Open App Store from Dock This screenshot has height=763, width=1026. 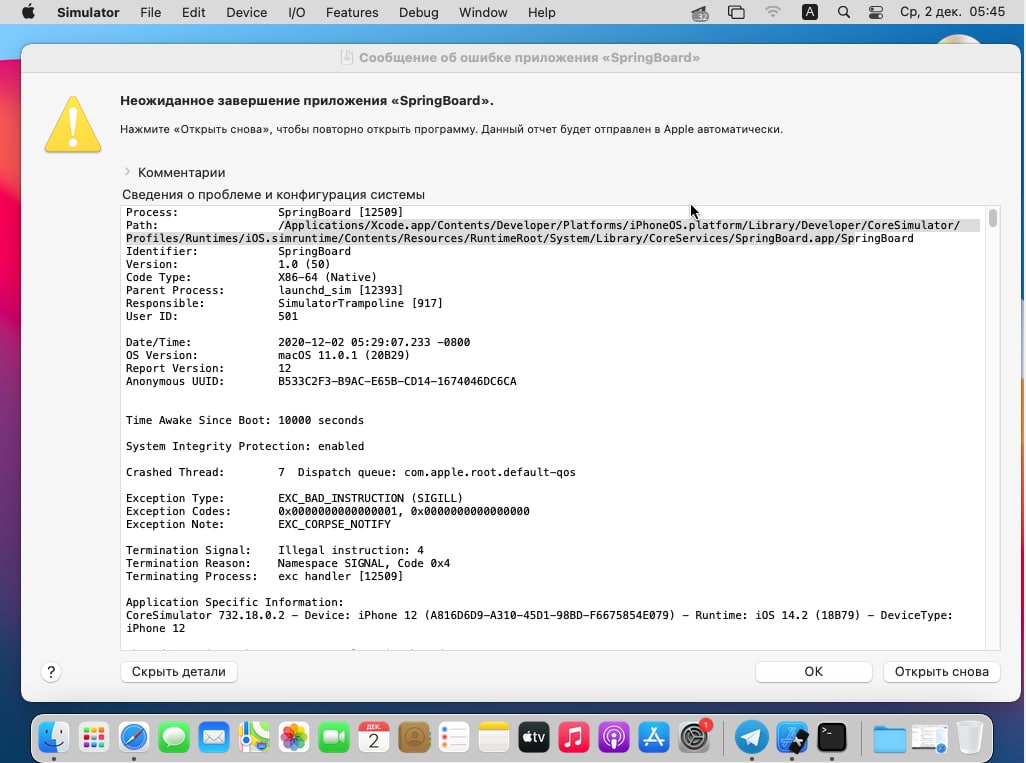coord(654,737)
